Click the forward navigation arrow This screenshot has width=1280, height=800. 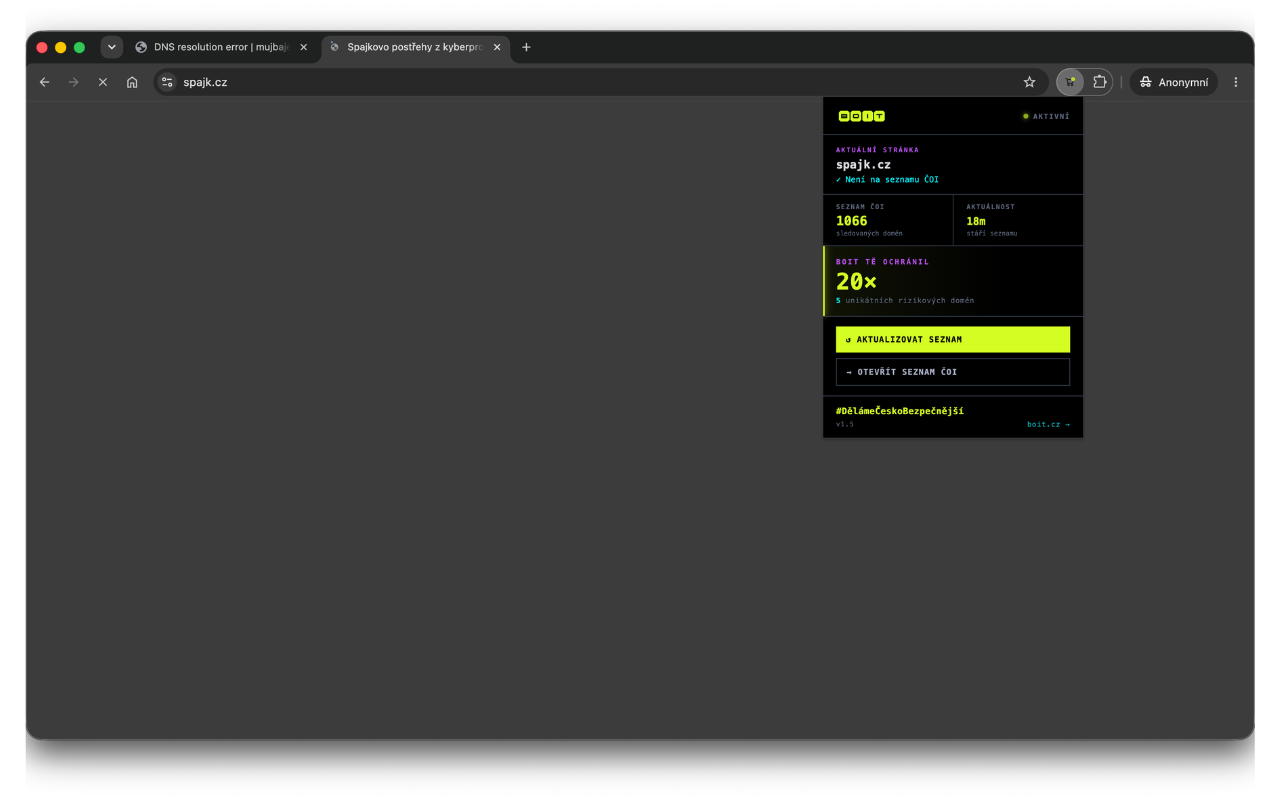tap(73, 82)
